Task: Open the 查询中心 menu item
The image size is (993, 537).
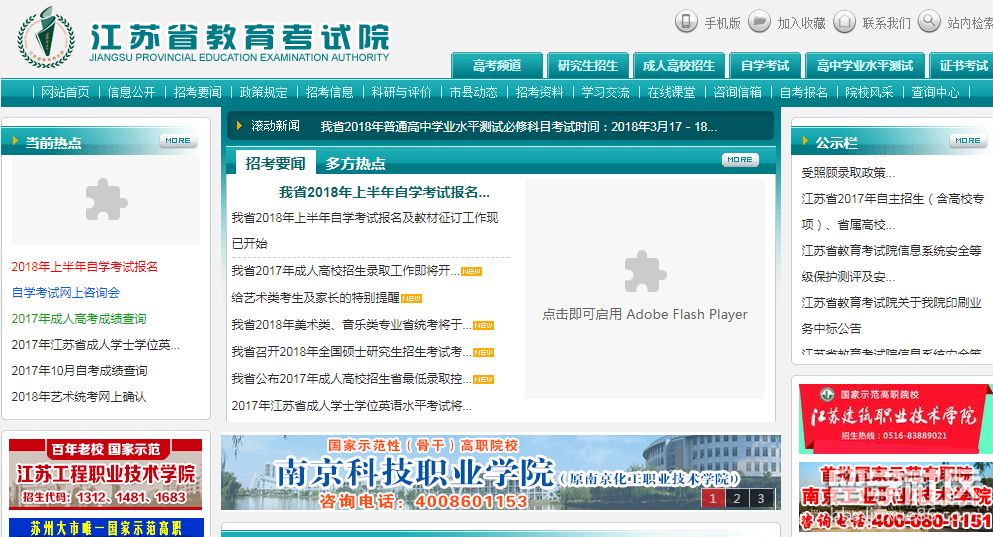Action: click(935, 92)
